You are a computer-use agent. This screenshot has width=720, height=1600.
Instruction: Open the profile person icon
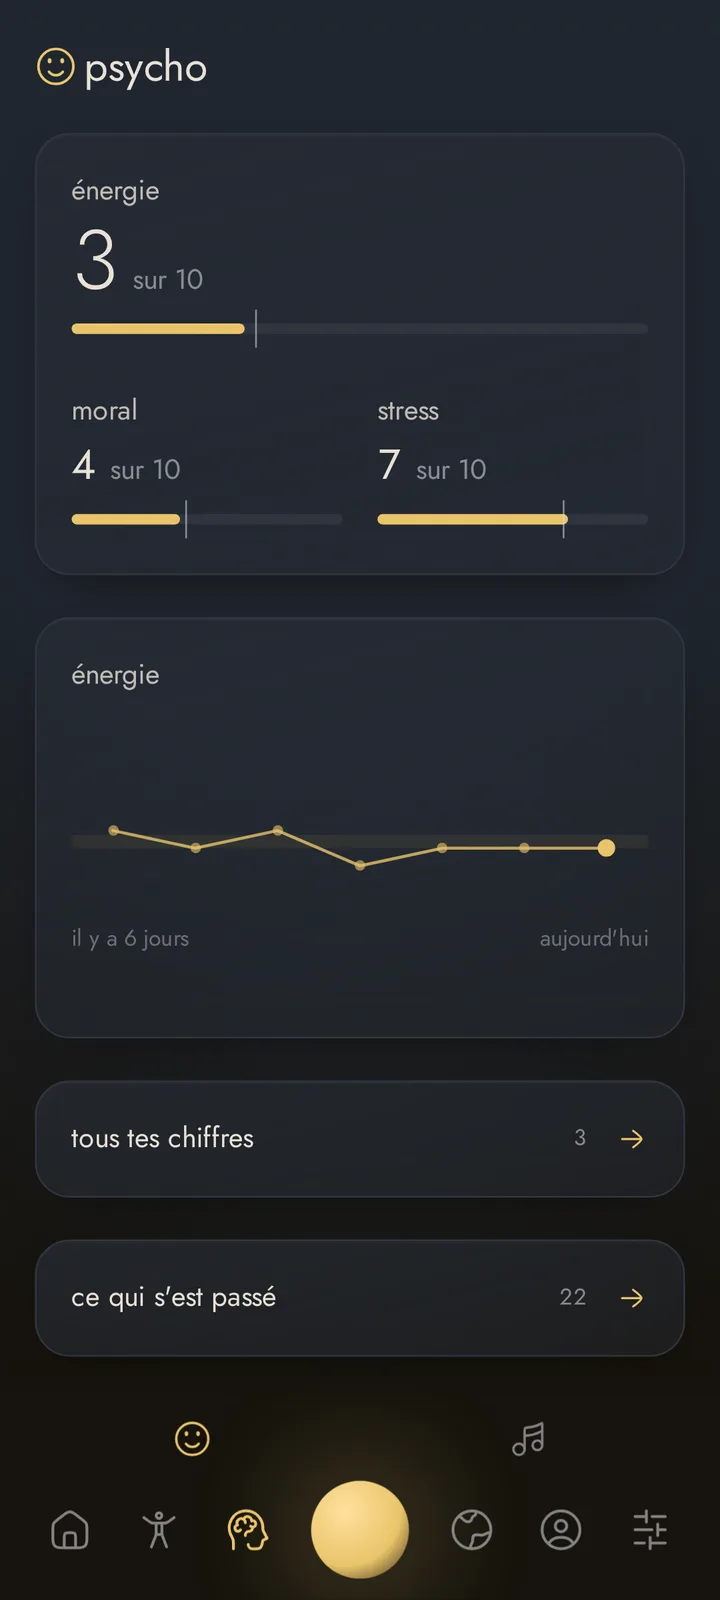(x=561, y=1530)
